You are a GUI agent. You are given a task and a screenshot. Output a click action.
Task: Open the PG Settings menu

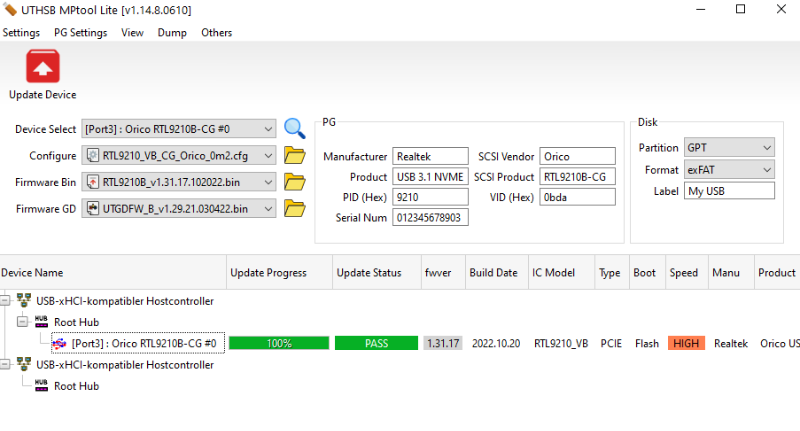pyautogui.click(x=80, y=32)
